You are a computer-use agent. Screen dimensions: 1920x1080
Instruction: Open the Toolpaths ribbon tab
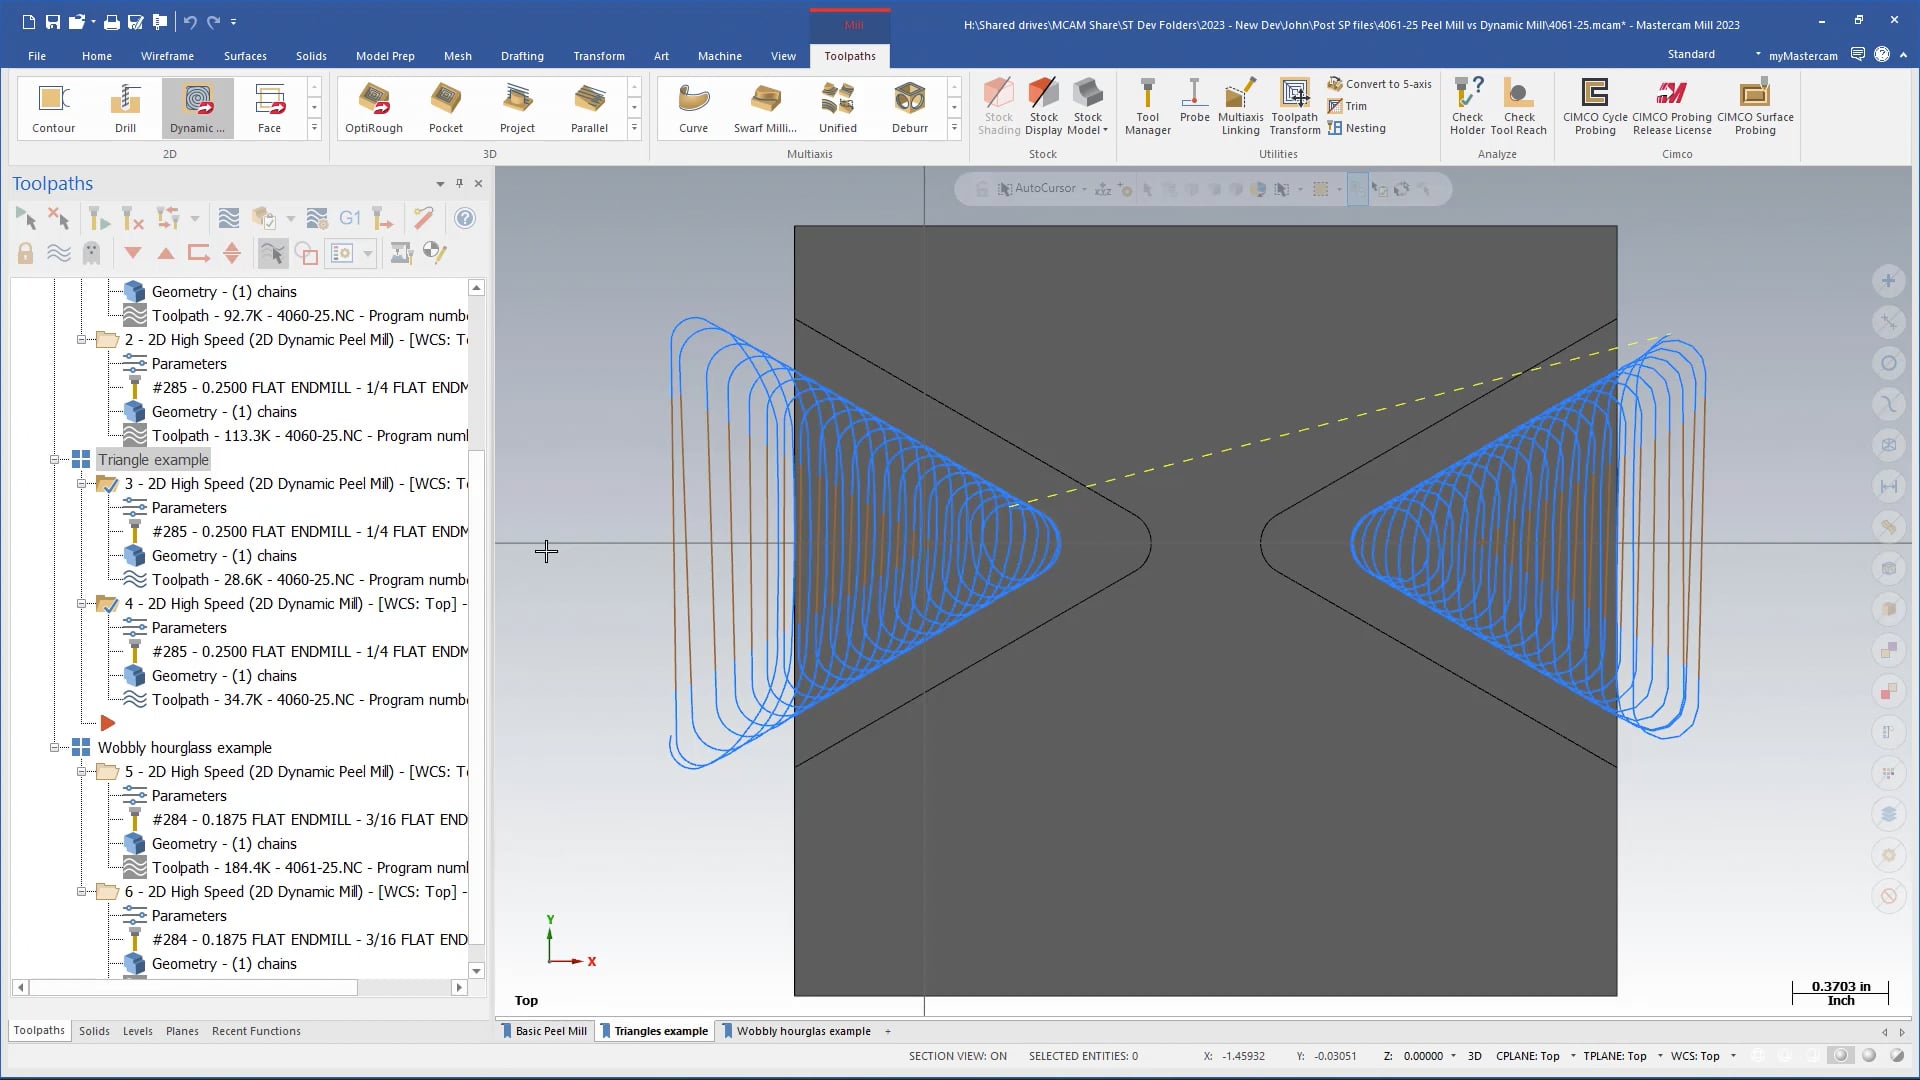tap(849, 55)
